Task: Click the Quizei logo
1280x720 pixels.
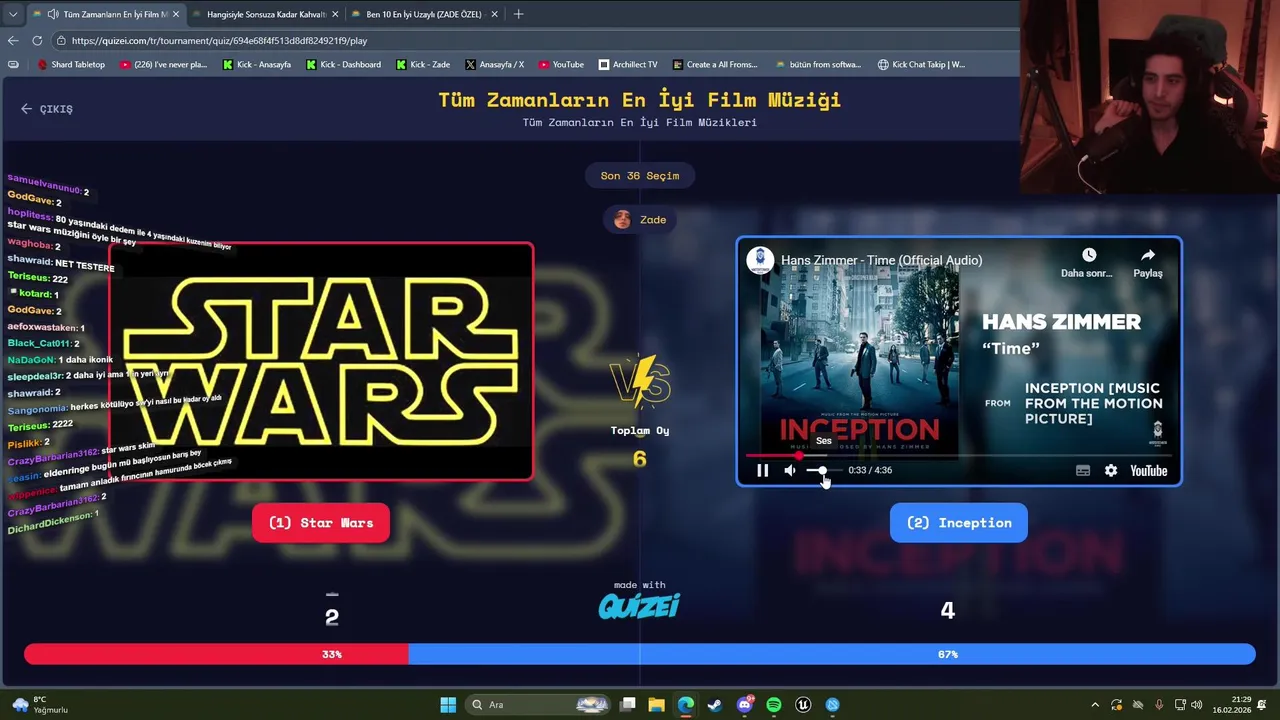Action: (639, 606)
